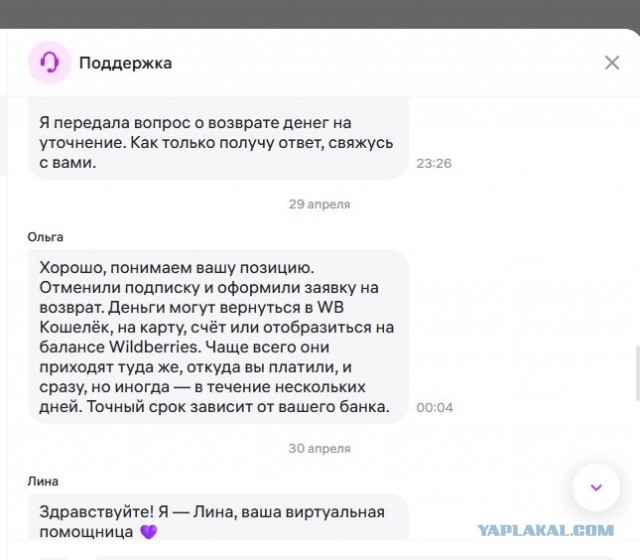This screenshot has height=560, width=640.
Task: Close the Поддержка chat window
Action: (x=612, y=63)
